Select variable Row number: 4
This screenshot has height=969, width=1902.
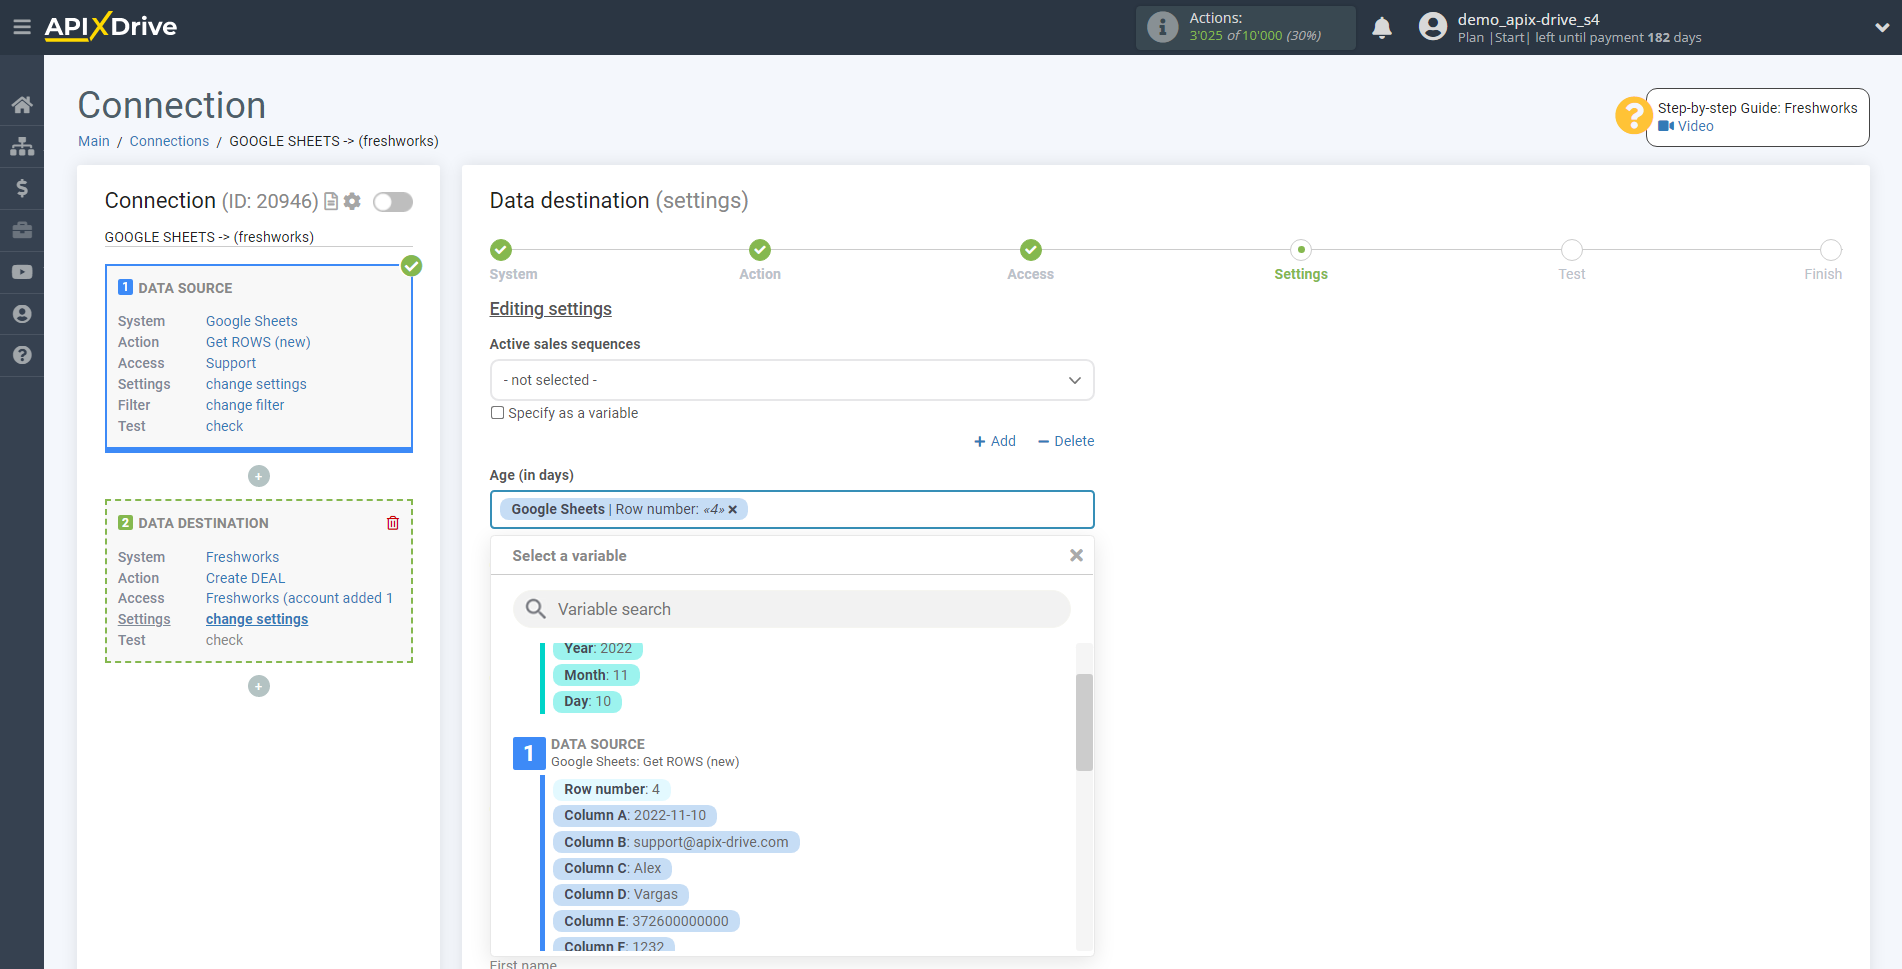pos(612,789)
